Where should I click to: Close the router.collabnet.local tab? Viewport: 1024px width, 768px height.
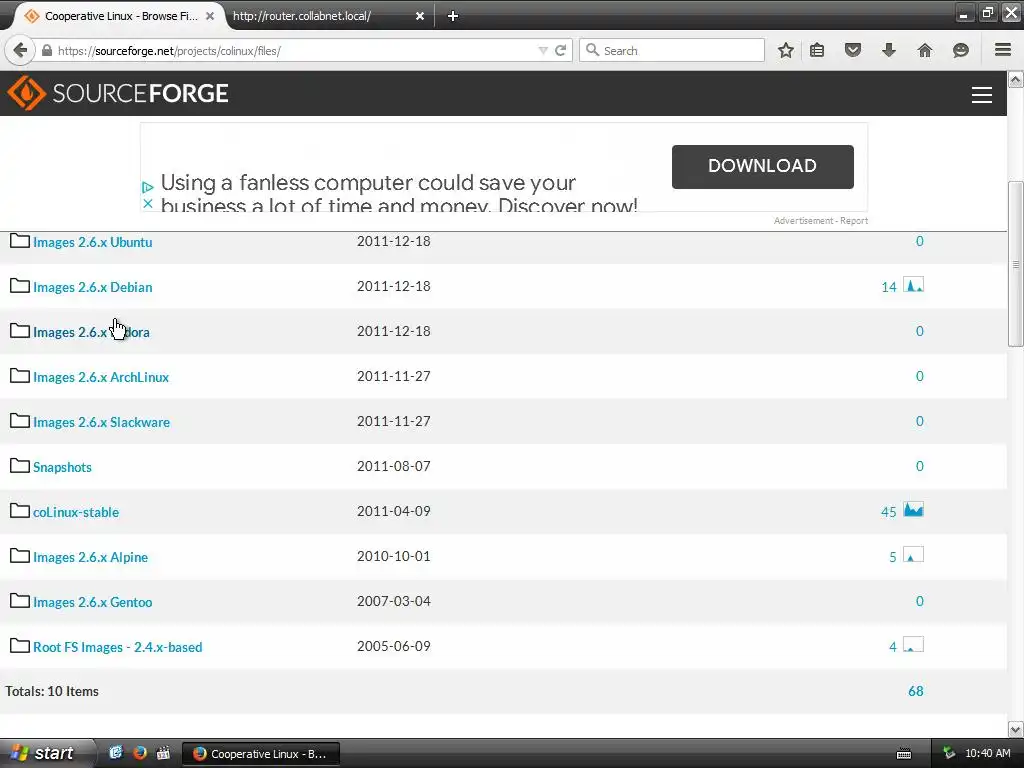(x=420, y=16)
